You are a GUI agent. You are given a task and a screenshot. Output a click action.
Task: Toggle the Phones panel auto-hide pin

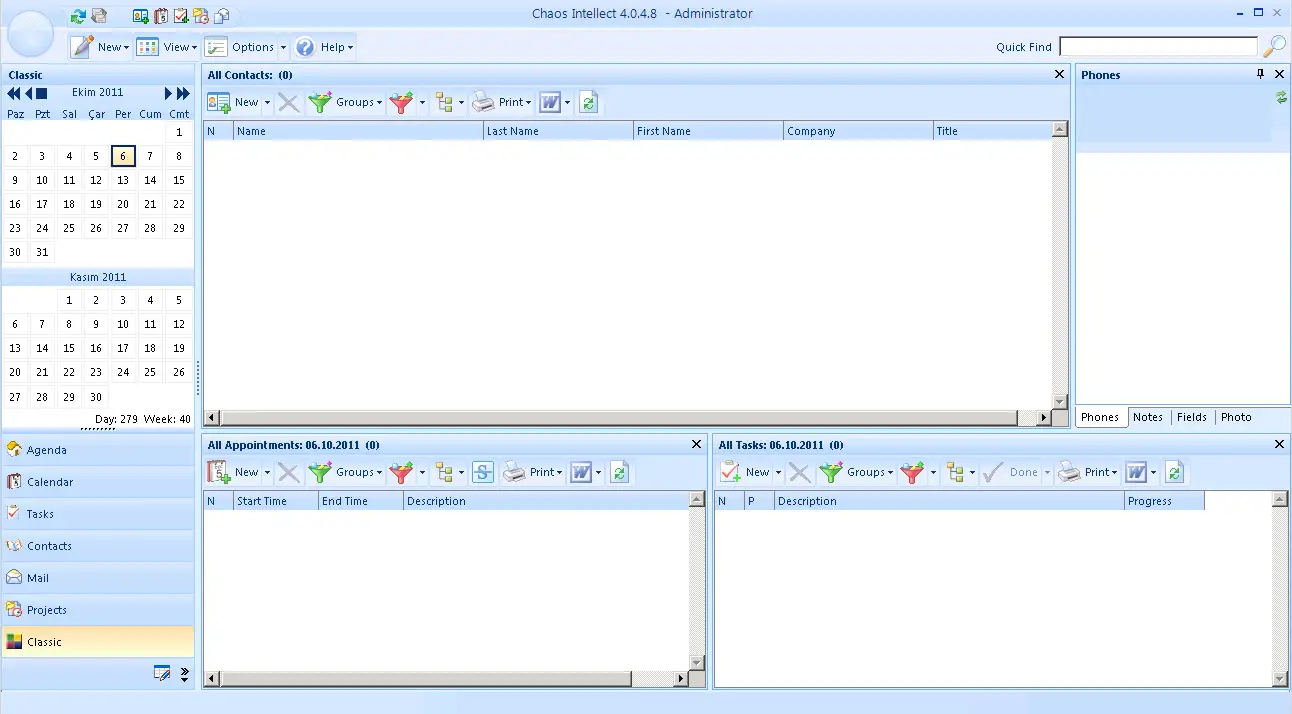[1261, 74]
